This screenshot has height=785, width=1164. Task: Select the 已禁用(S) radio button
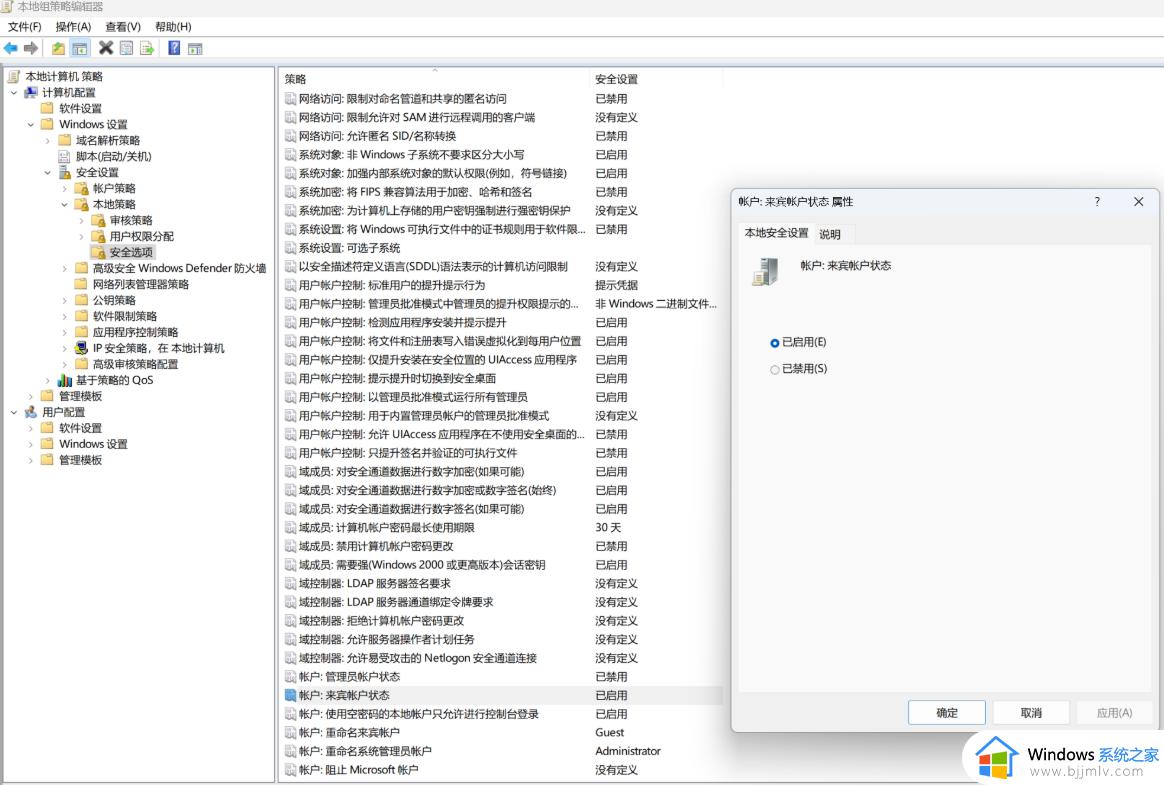point(774,370)
